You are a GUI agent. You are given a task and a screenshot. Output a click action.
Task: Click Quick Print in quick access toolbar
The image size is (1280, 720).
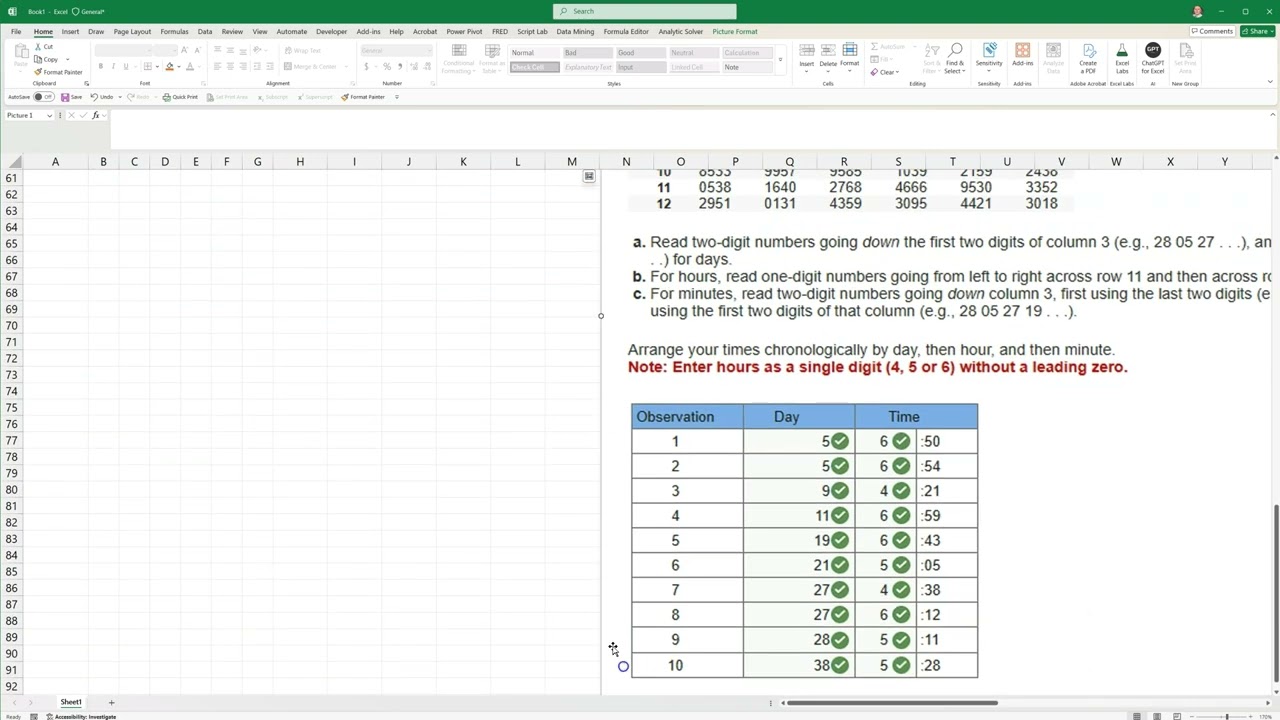pyautogui.click(x=181, y=97)
